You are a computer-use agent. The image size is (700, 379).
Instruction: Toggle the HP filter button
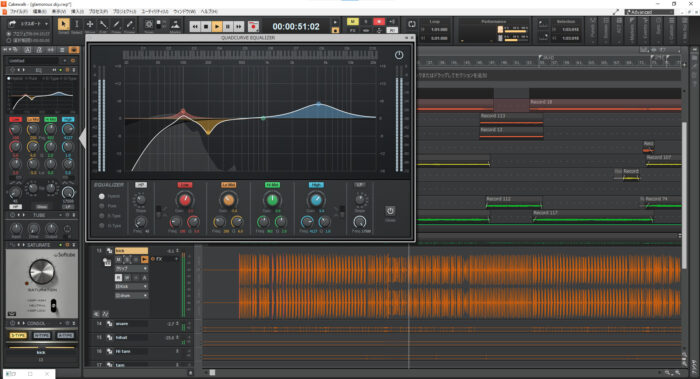click(141, 185)
